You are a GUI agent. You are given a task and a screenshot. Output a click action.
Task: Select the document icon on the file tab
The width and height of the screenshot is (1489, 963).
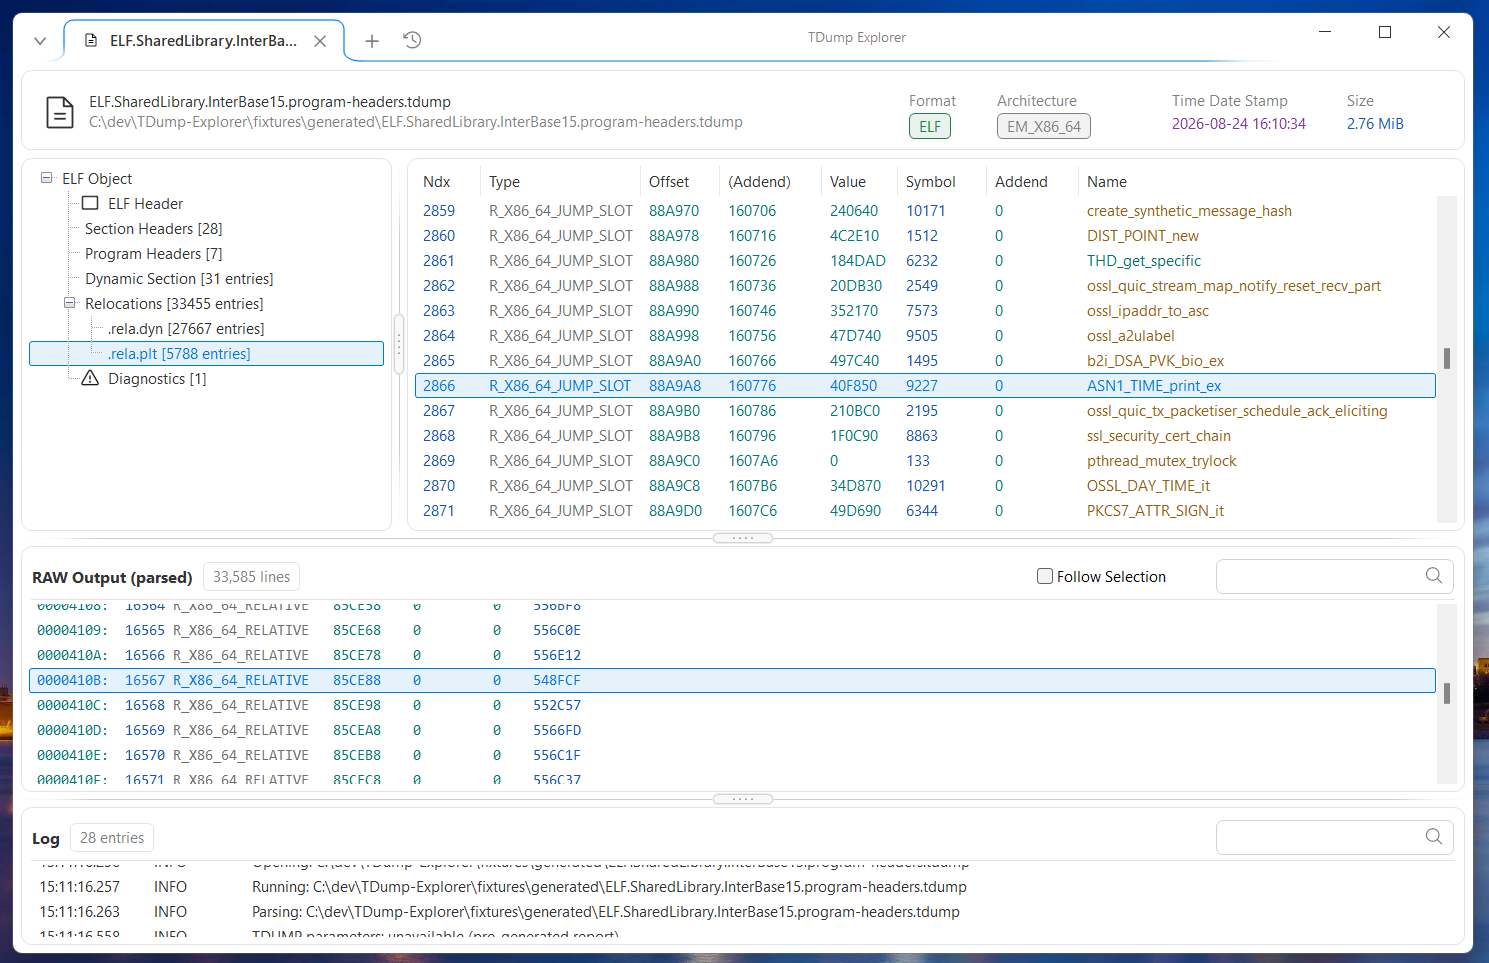91,41
